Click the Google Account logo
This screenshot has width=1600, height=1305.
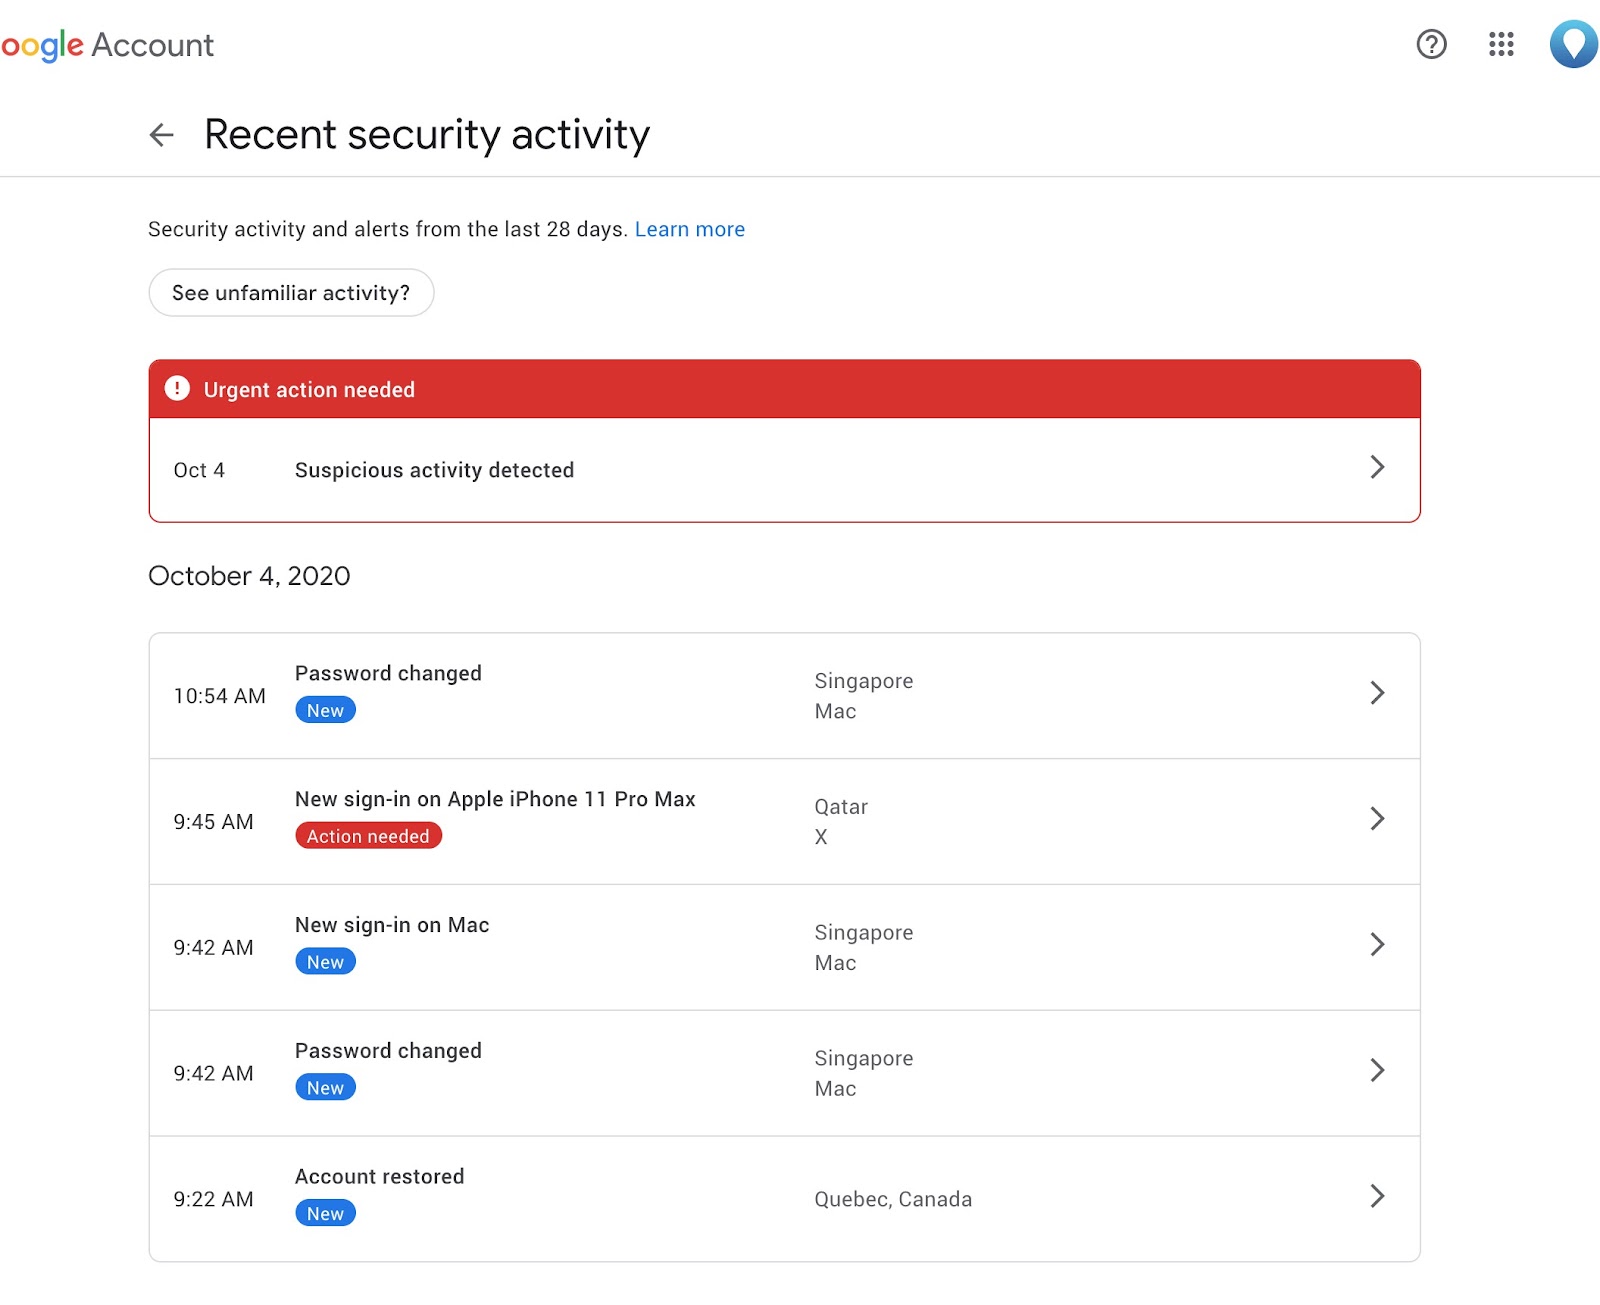click(x=108, y=45)
